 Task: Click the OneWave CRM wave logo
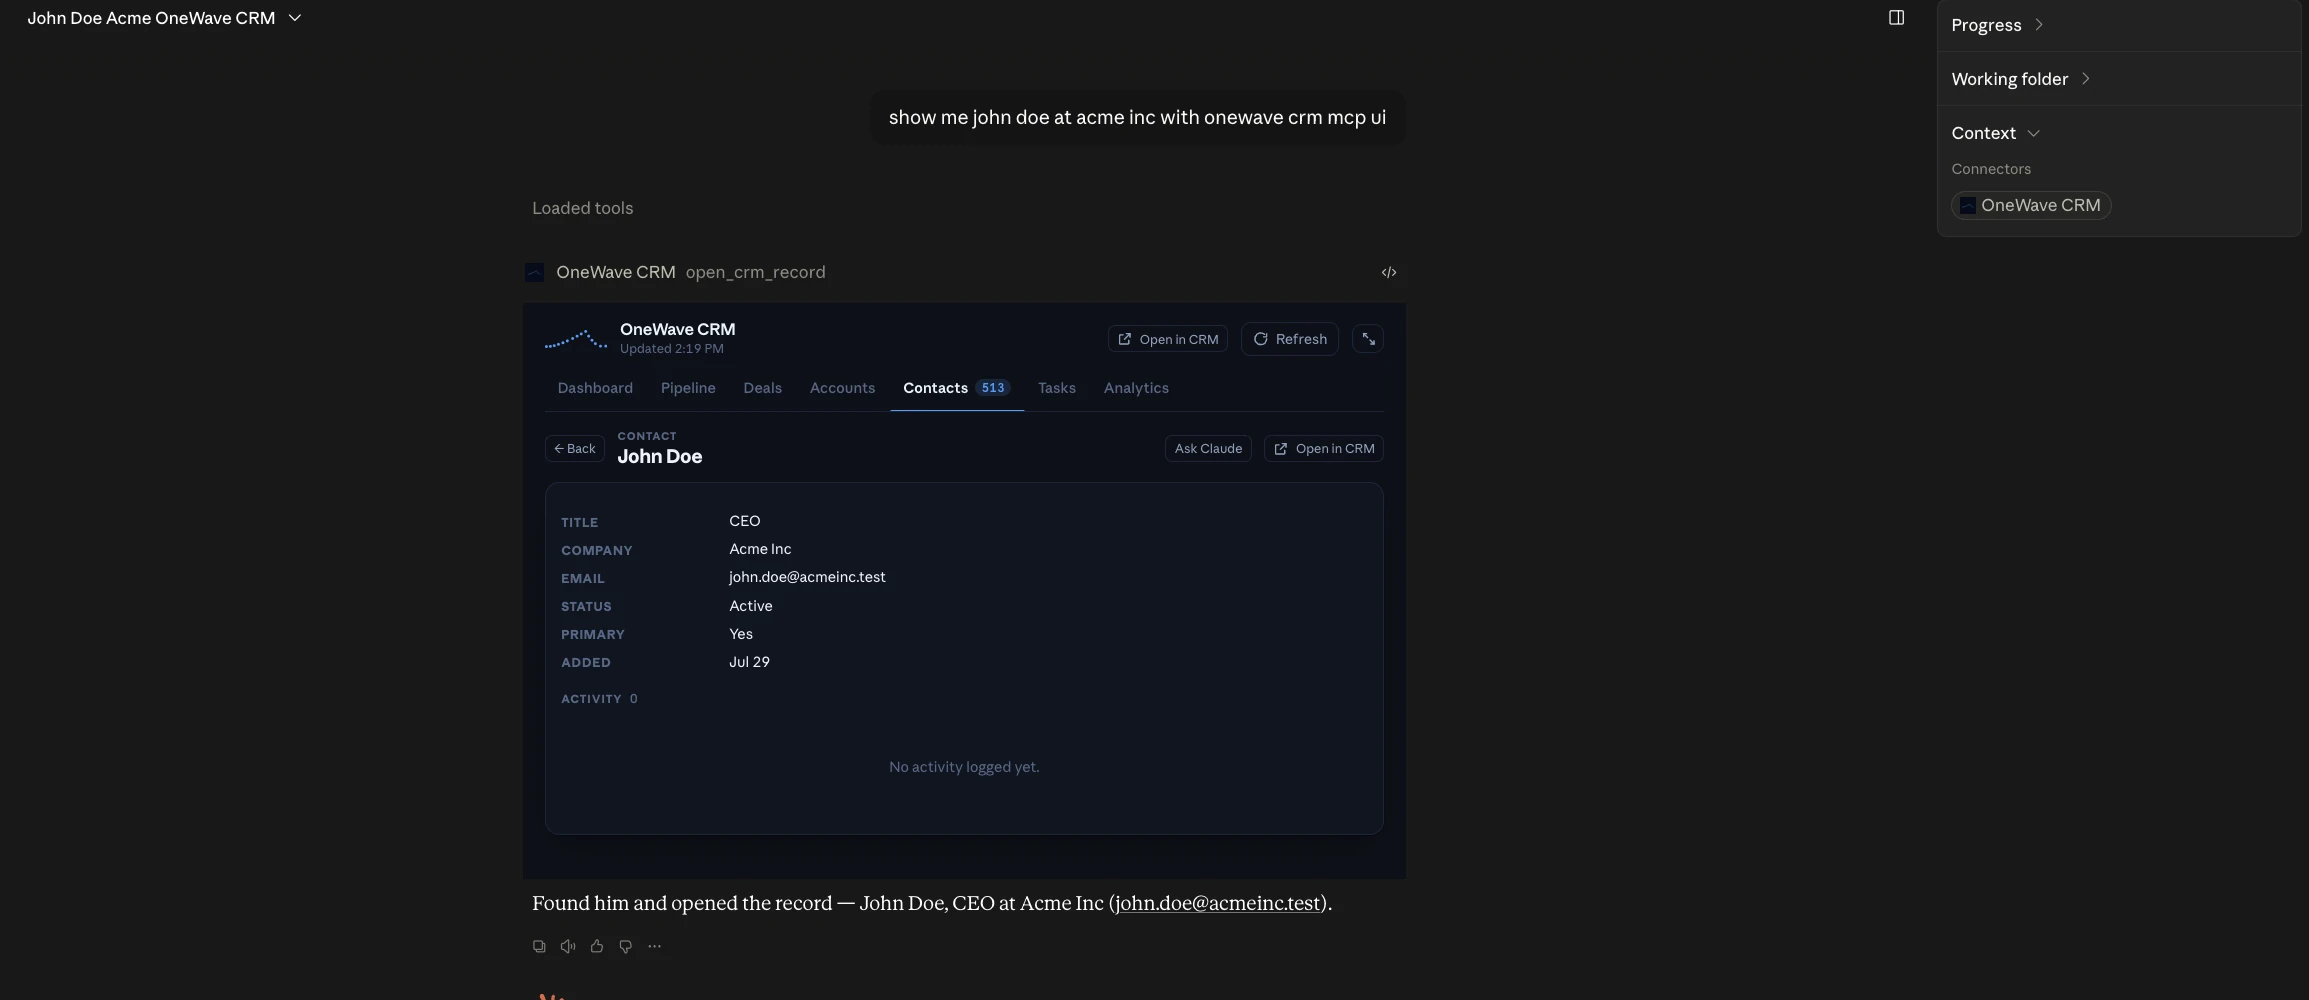click(x=576, y=339)
